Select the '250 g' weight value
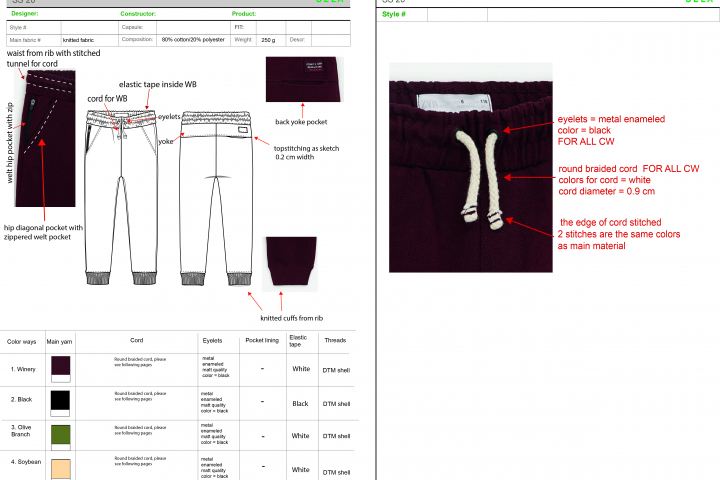 [x=268, y=40]
